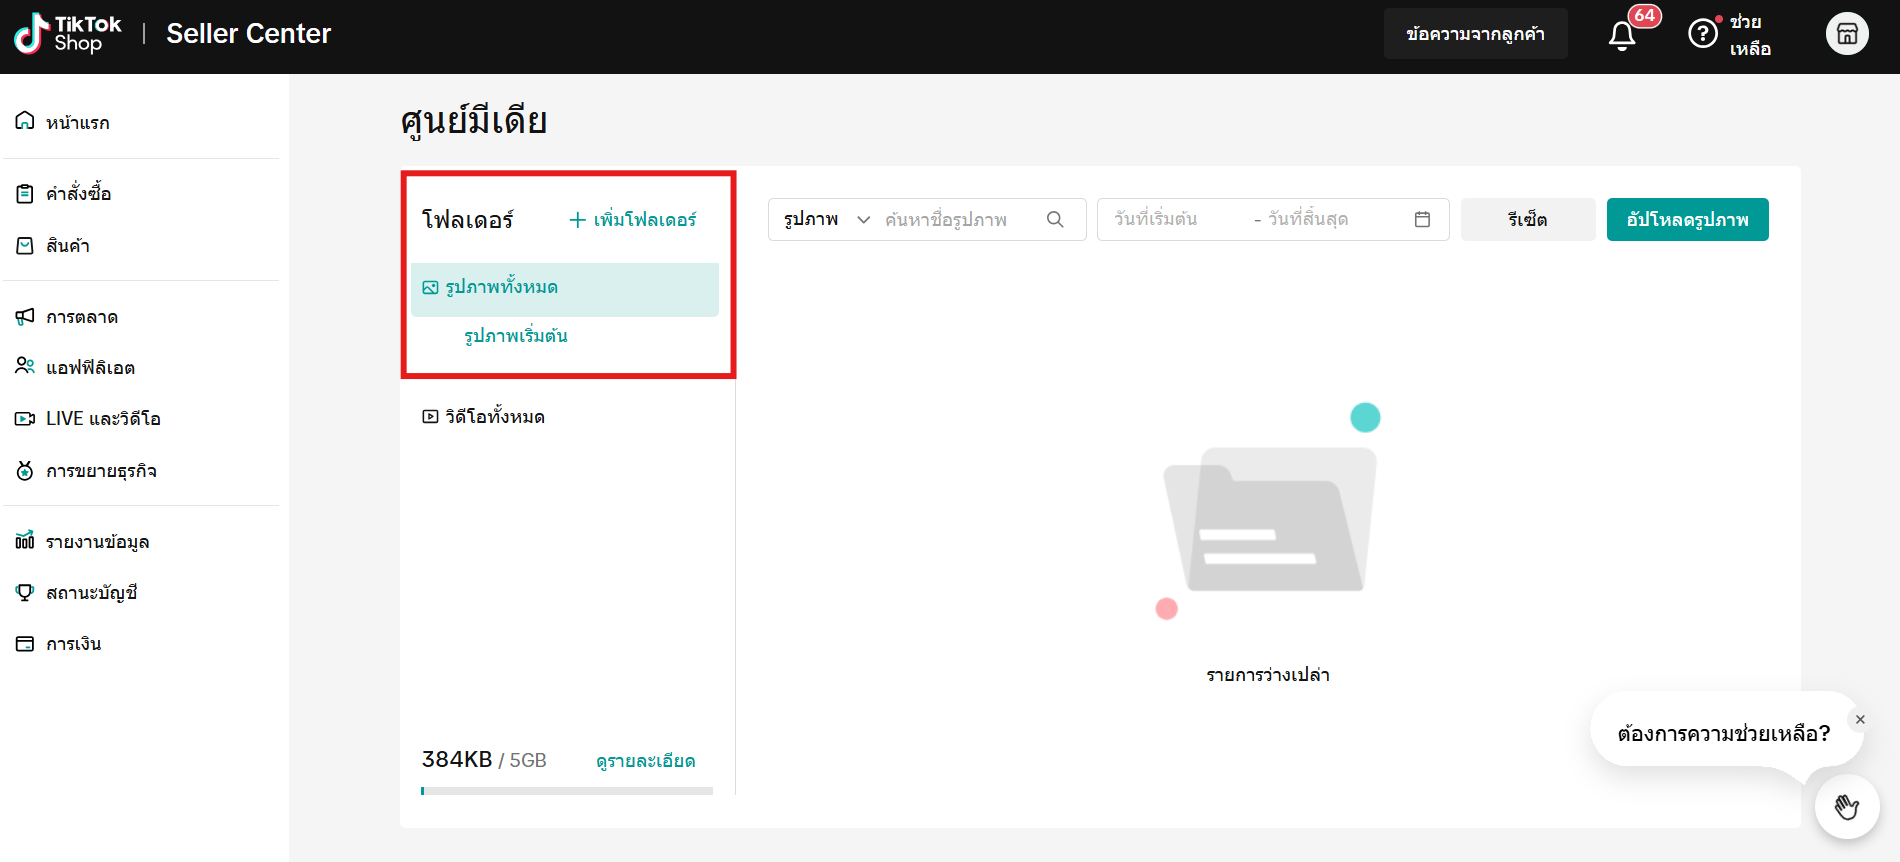The image size is (1900, 862).
Task: Close the help prompt bubble
Action: click(1860, 719)
